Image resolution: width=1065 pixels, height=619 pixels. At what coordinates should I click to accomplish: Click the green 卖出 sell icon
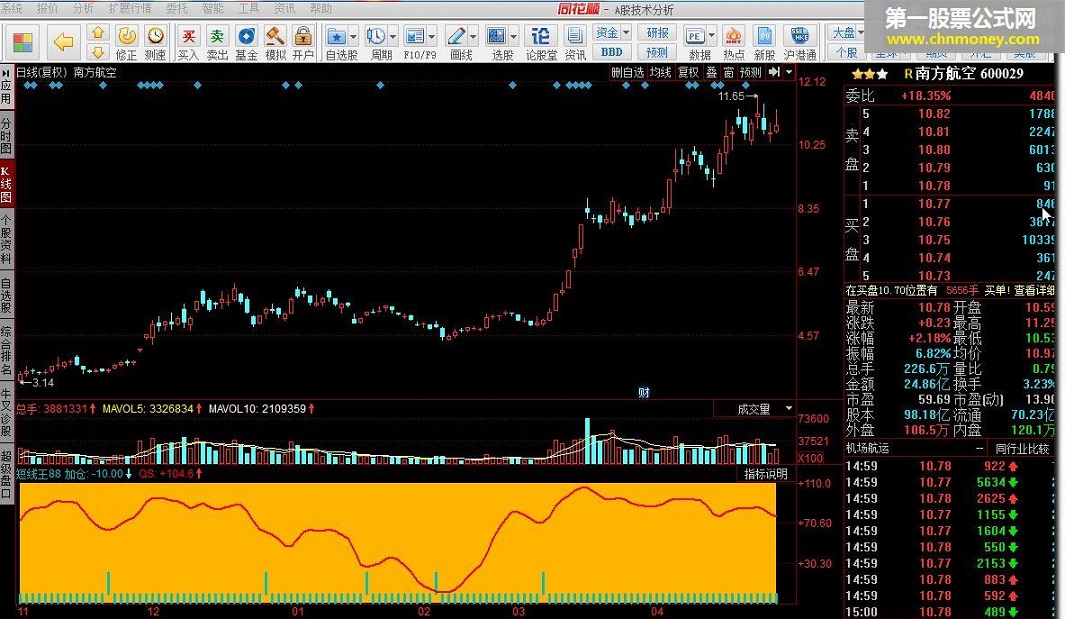pyautogui.click(x=217, y=35)
